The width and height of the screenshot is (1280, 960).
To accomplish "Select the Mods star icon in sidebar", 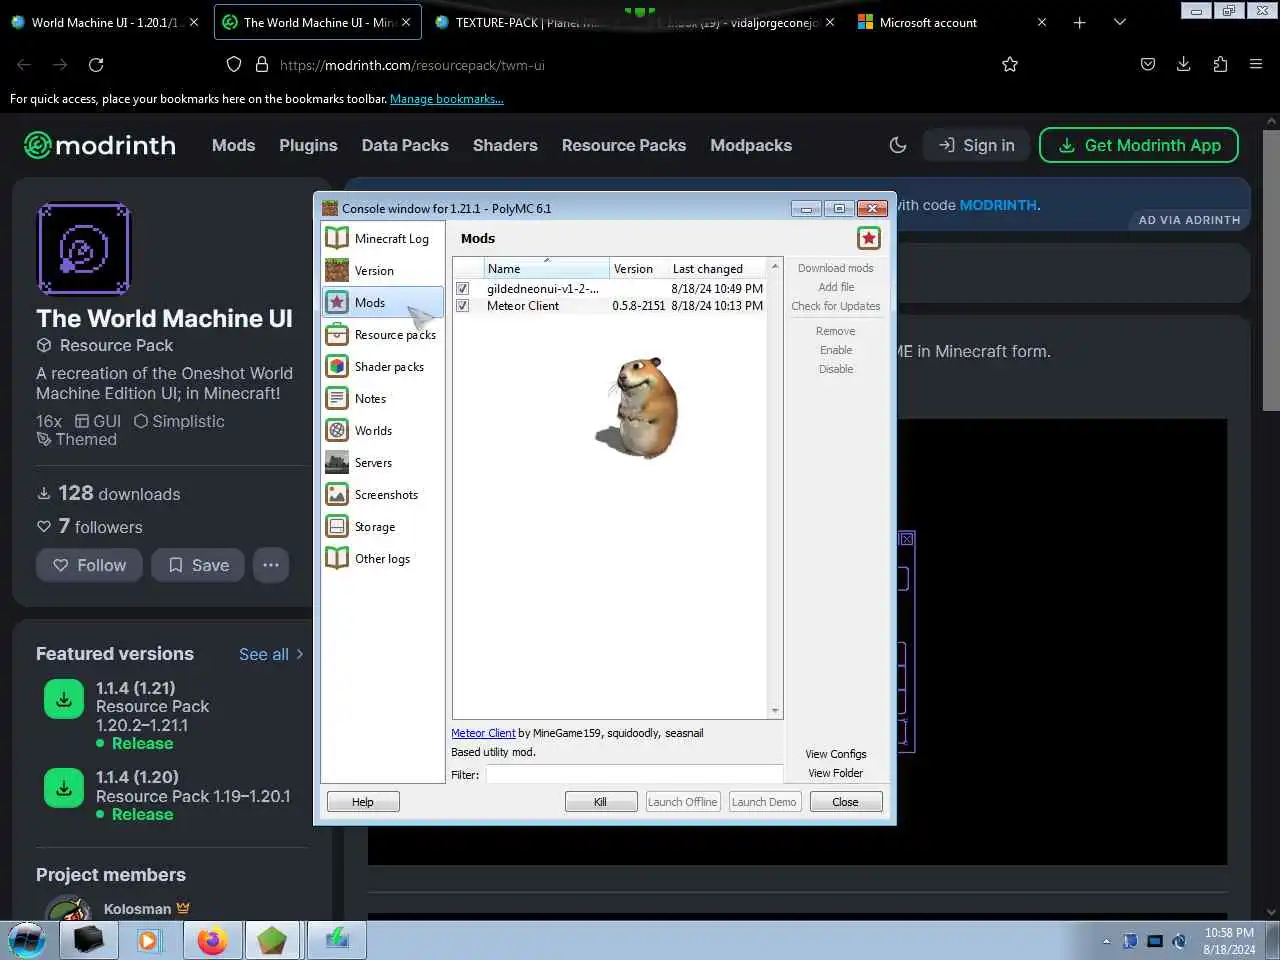I will pos(337,302).
